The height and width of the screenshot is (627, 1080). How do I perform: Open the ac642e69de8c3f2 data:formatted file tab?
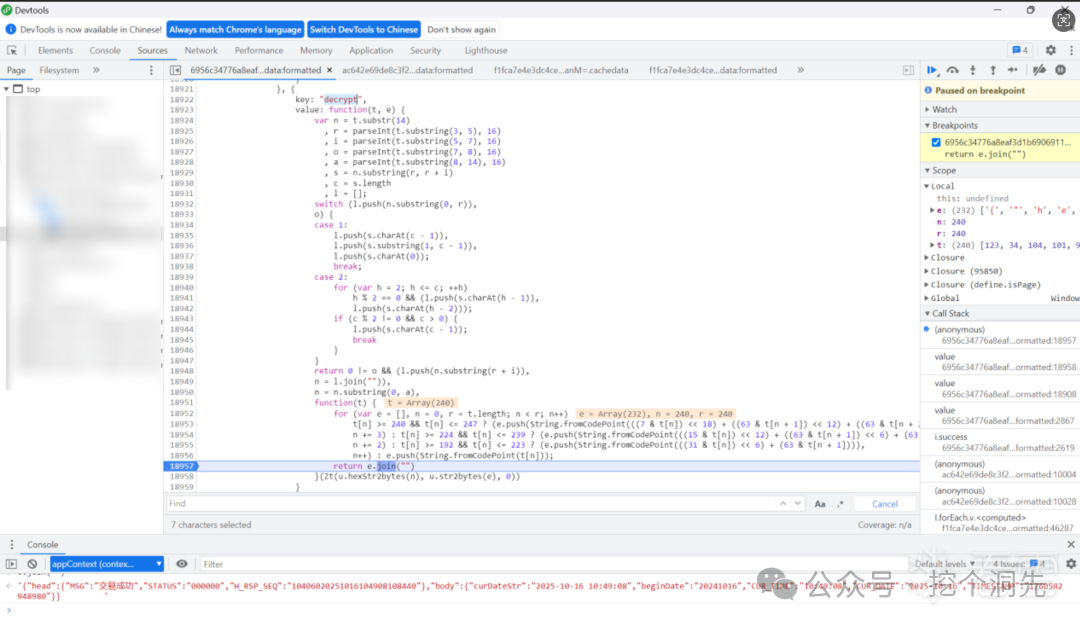[x=407, y=70]
